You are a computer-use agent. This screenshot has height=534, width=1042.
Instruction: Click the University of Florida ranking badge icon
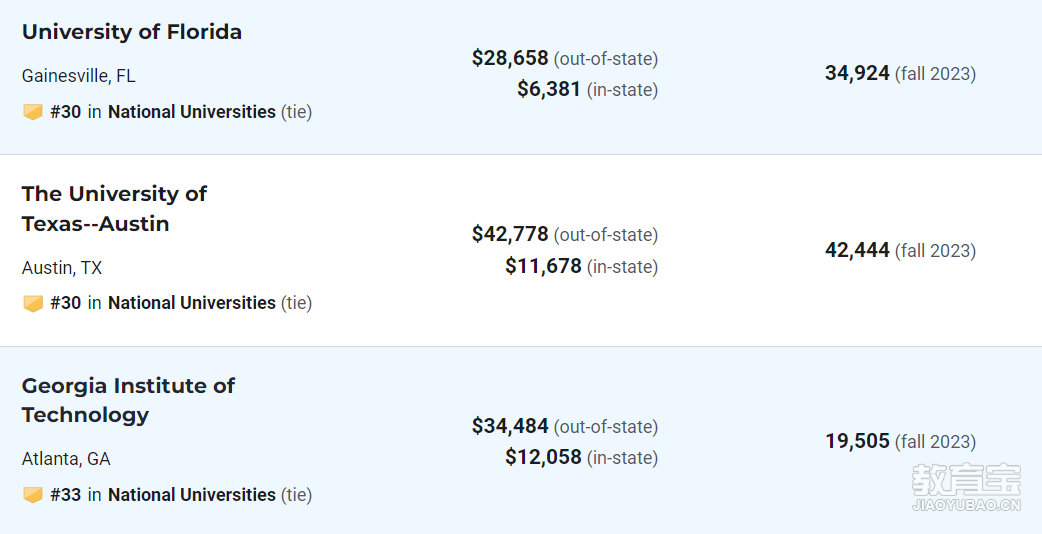(x=33, y=112)
